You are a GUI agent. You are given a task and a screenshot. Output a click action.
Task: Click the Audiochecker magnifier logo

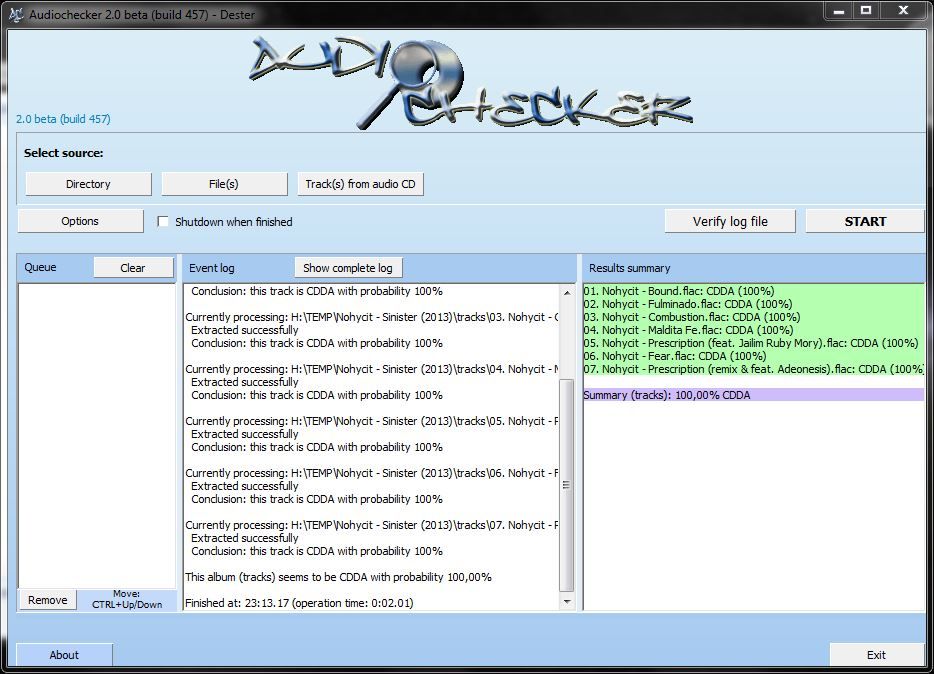click(x=471, y=82)
